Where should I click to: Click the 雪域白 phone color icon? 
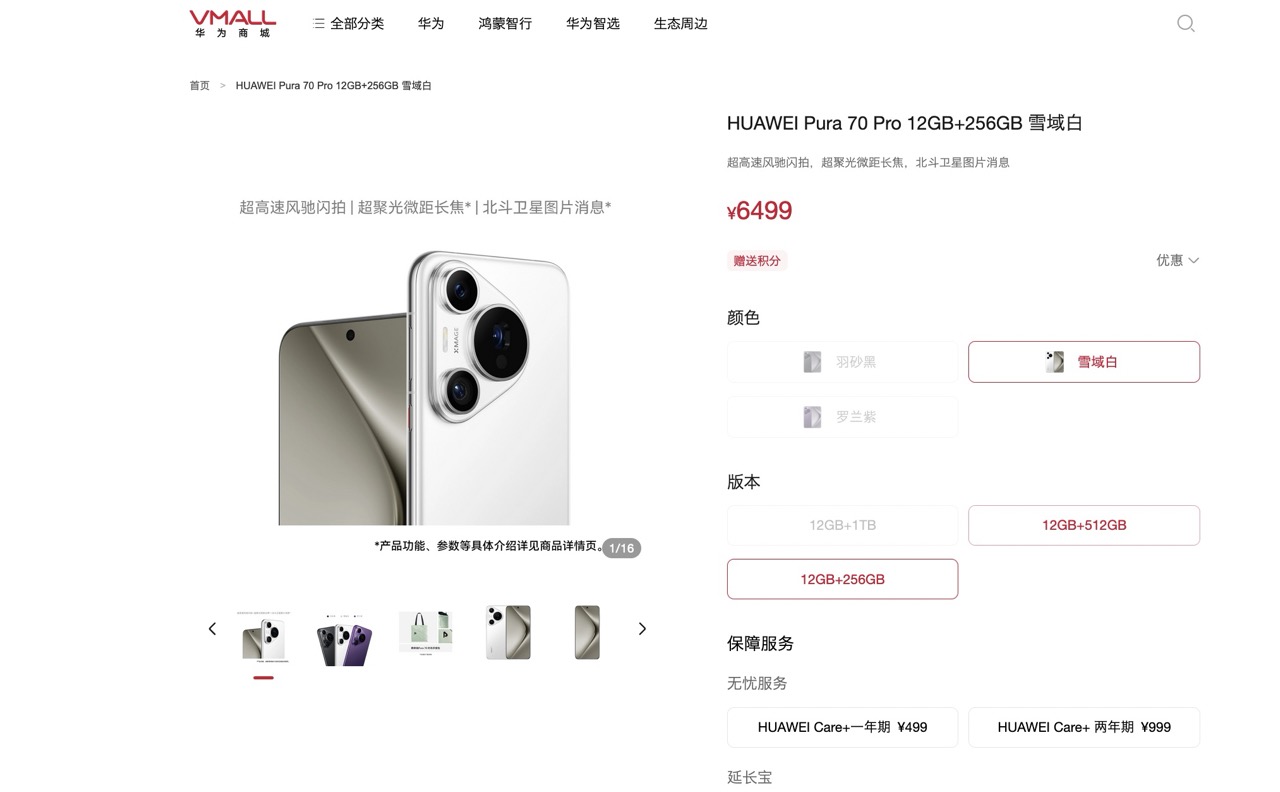(x=1055, y=362)
